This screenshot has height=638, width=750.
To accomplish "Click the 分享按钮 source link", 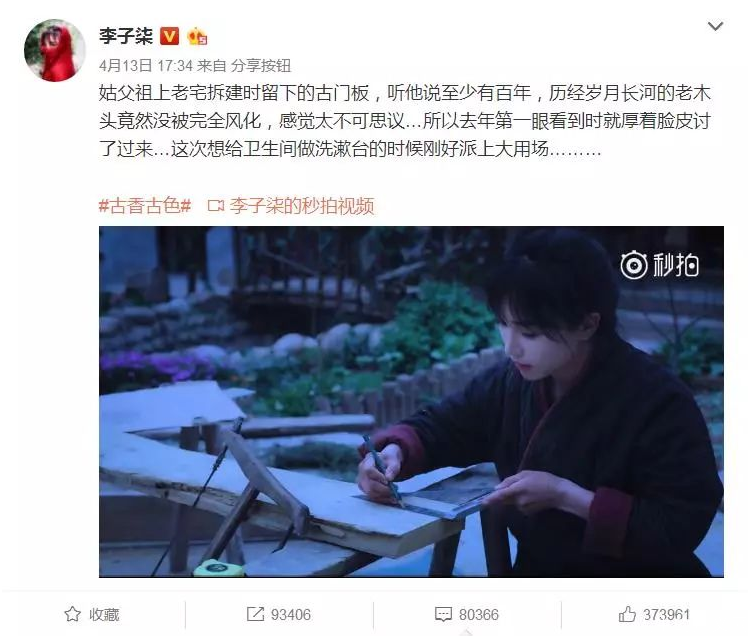I will pos(261,66).
